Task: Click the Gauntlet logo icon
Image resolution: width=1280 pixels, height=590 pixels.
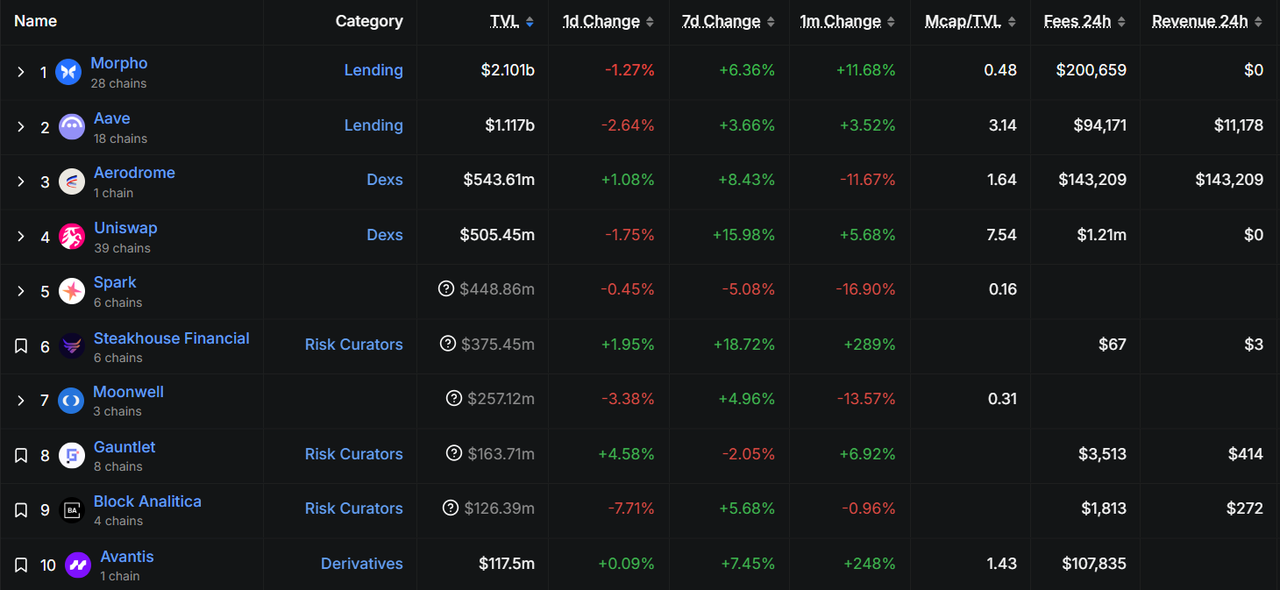Action: pyautogui.click(x=72, y=456)
